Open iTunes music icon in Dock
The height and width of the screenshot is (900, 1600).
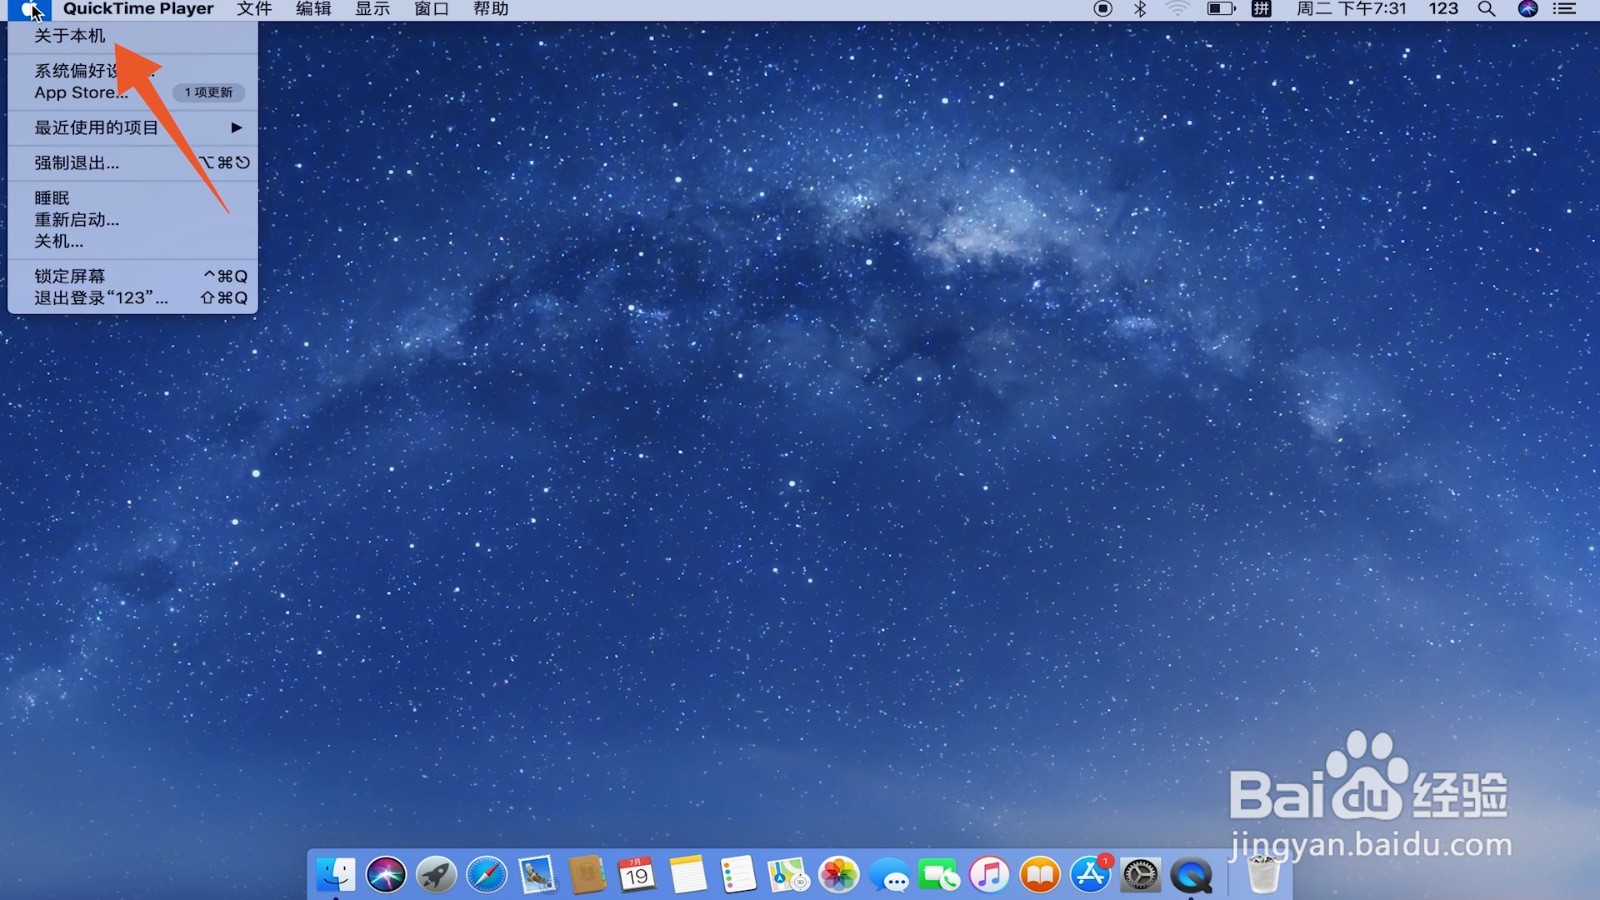pos(989,875)
